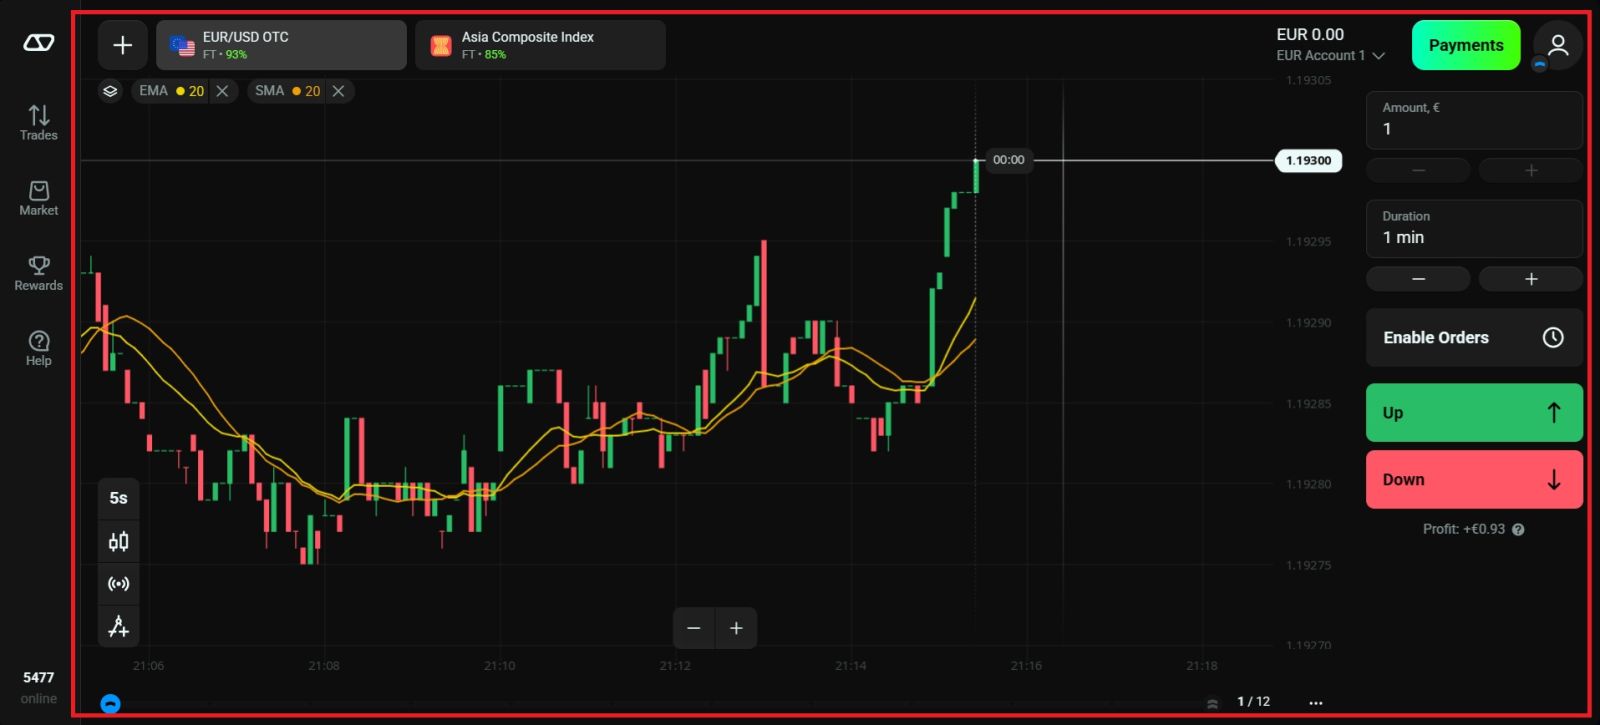Viewport: 1600px width, 725px height.
Task: Toggle Enable Orders option
Action: coord(1473,338)
